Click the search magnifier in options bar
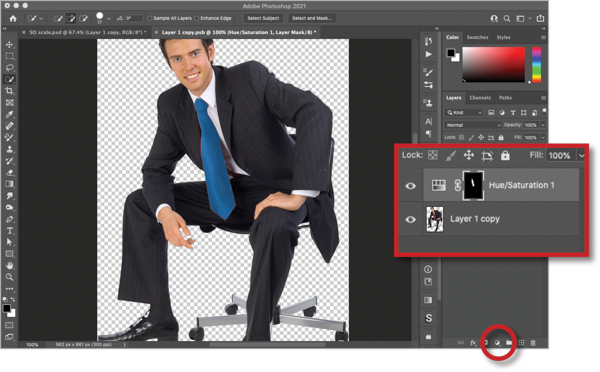The height and width of the screenshot is (372, 600). [507, 18]
